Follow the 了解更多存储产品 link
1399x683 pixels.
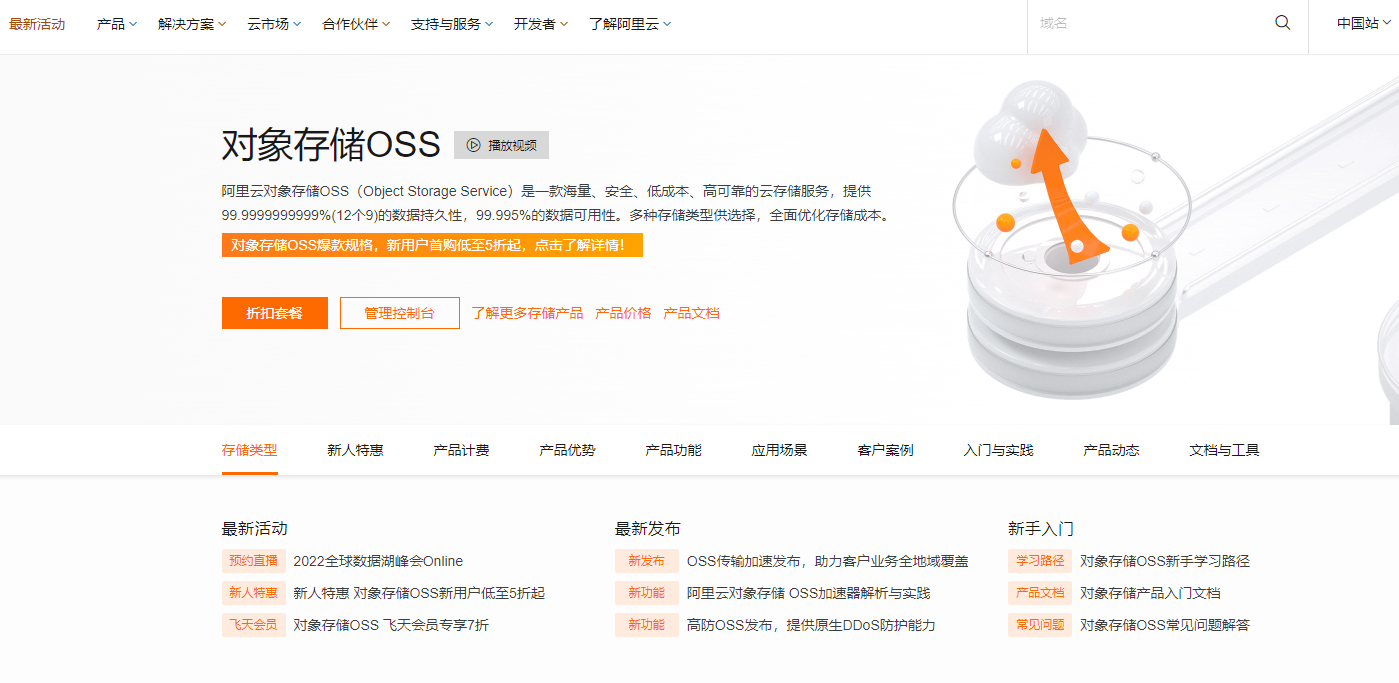point(527,313)
